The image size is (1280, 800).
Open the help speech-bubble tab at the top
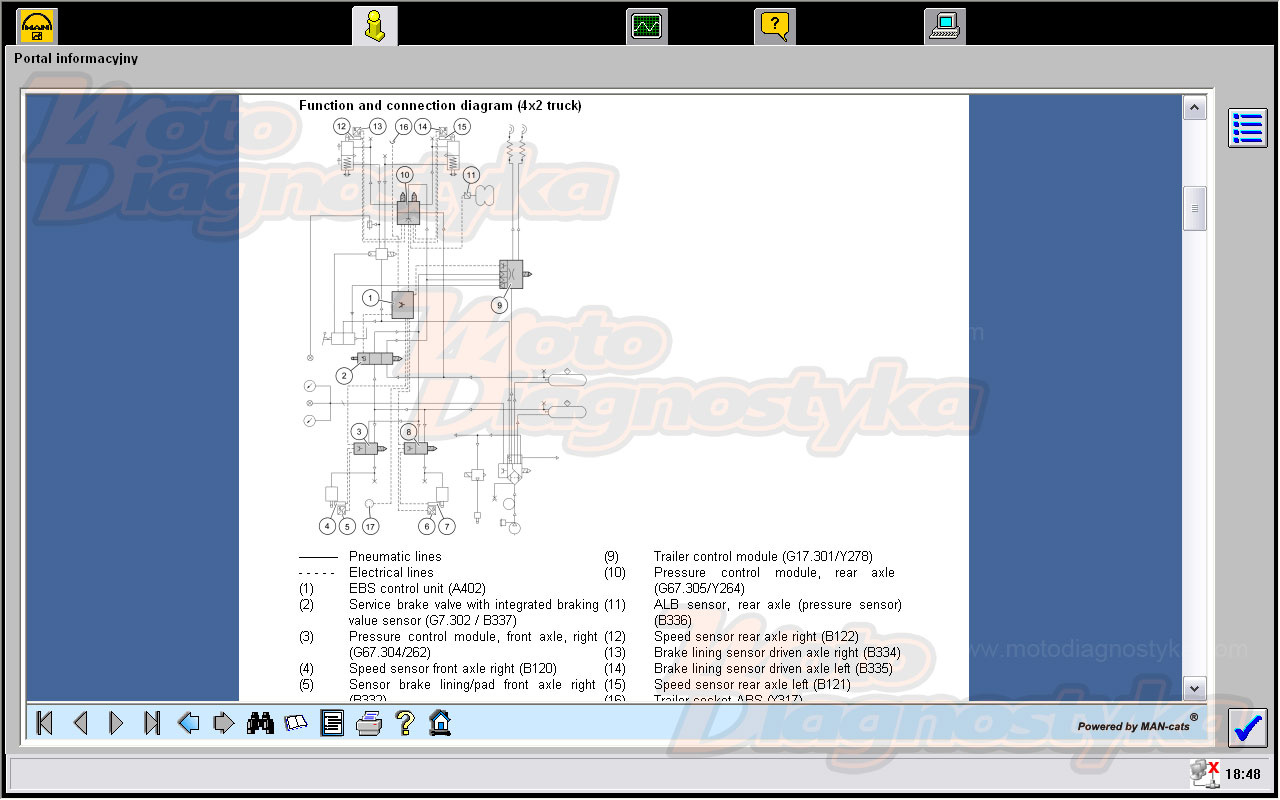coord(775,25)
